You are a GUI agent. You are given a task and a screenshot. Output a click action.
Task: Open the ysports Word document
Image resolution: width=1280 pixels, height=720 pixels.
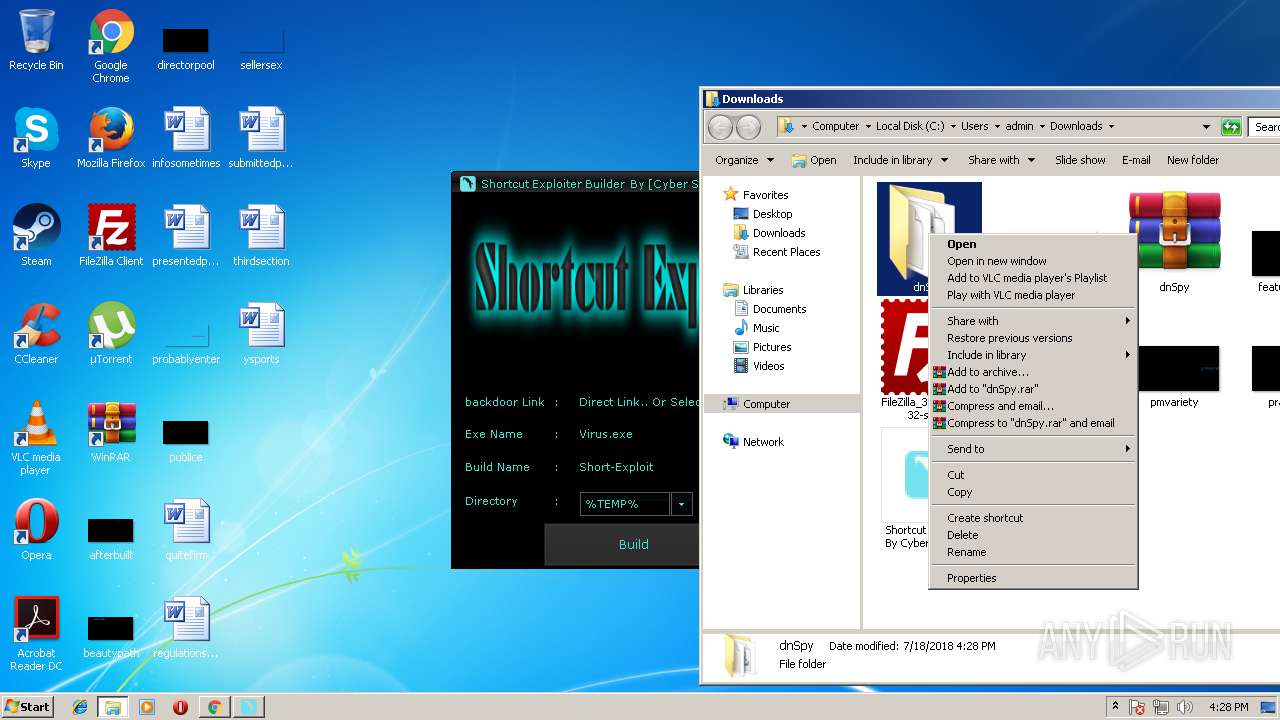(x=261, y=334)
